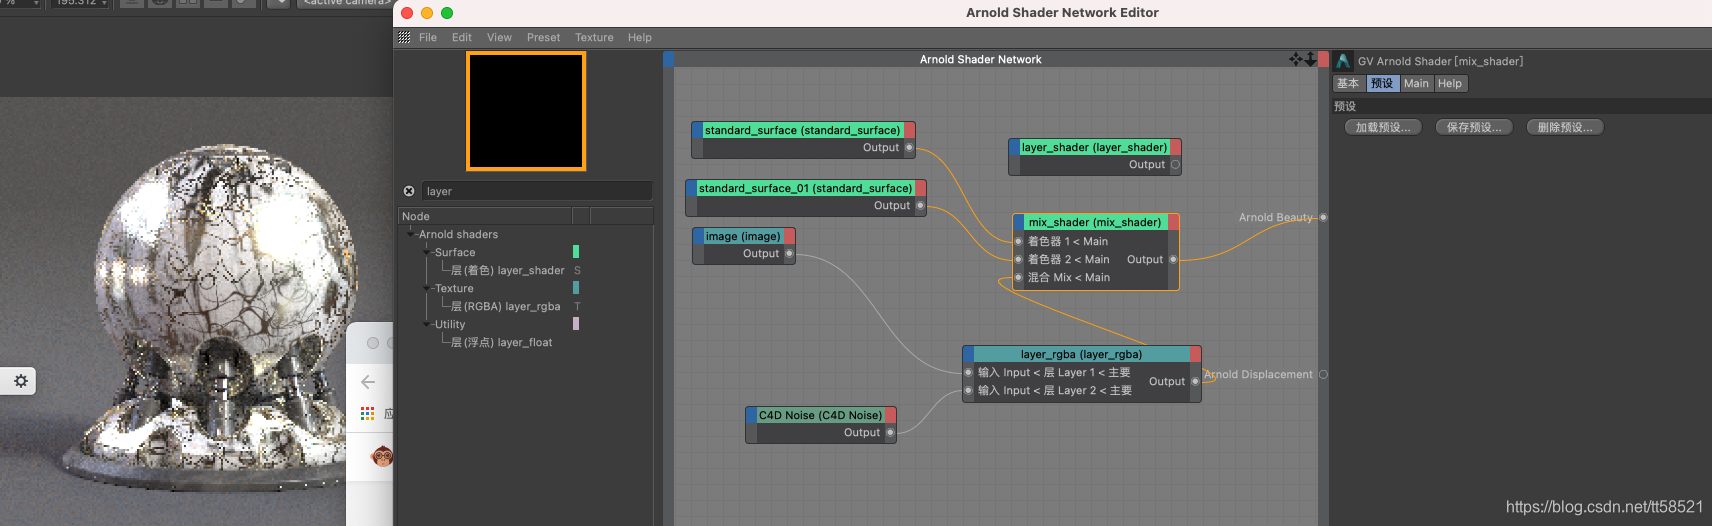Screen dimensions: 1712x526
Task: Switch to the 基本 tab
Action: click(1349, 84)
